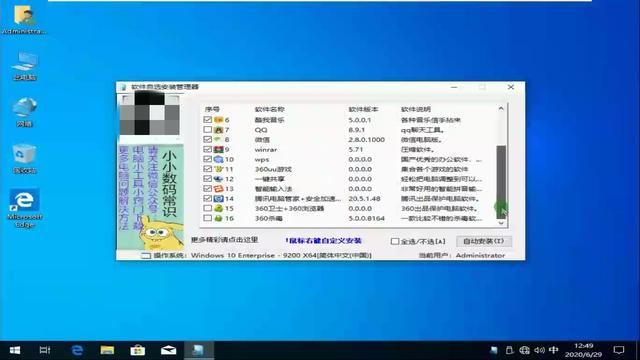Screen dimensions: 640x360
Task: Click the Tencent shield icon in row 14
Action: coord(219,198)
